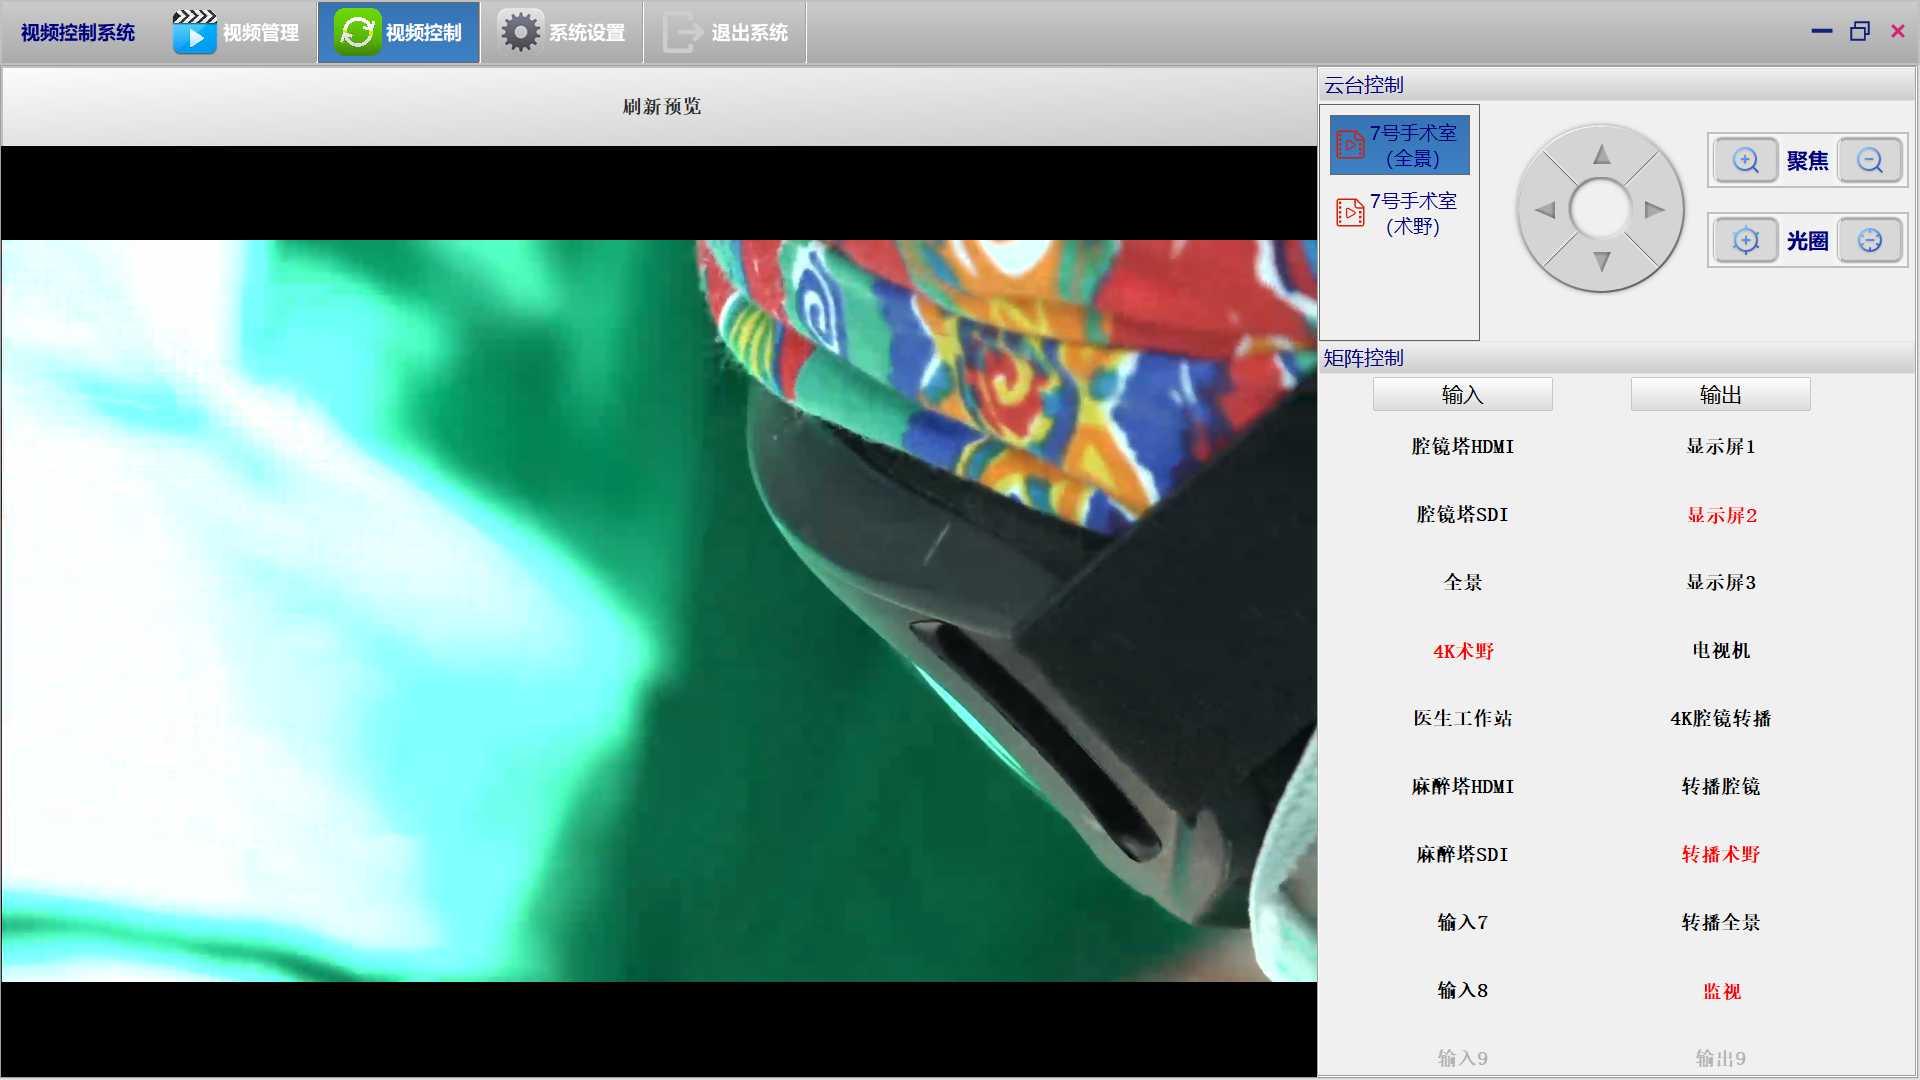Select camera 7号手术室(全景)
Image resolution: width=1920 pixels, height=1080 pixels.
(1399, 146)
